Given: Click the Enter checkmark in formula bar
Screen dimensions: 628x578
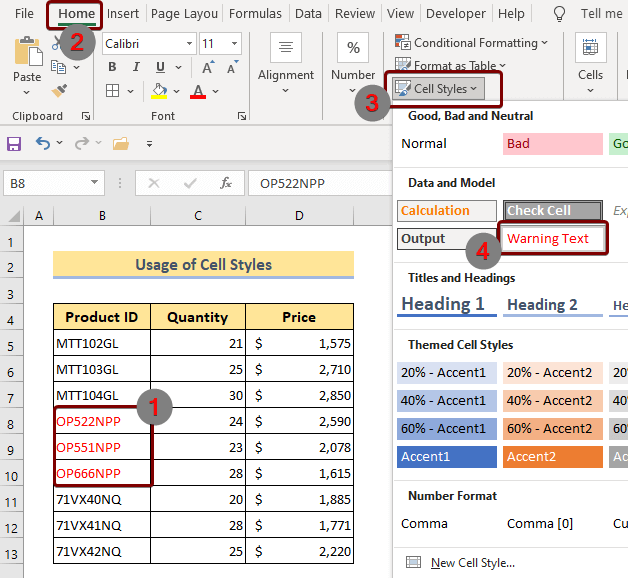Looking at the screenshot, I should pos(190,183).
